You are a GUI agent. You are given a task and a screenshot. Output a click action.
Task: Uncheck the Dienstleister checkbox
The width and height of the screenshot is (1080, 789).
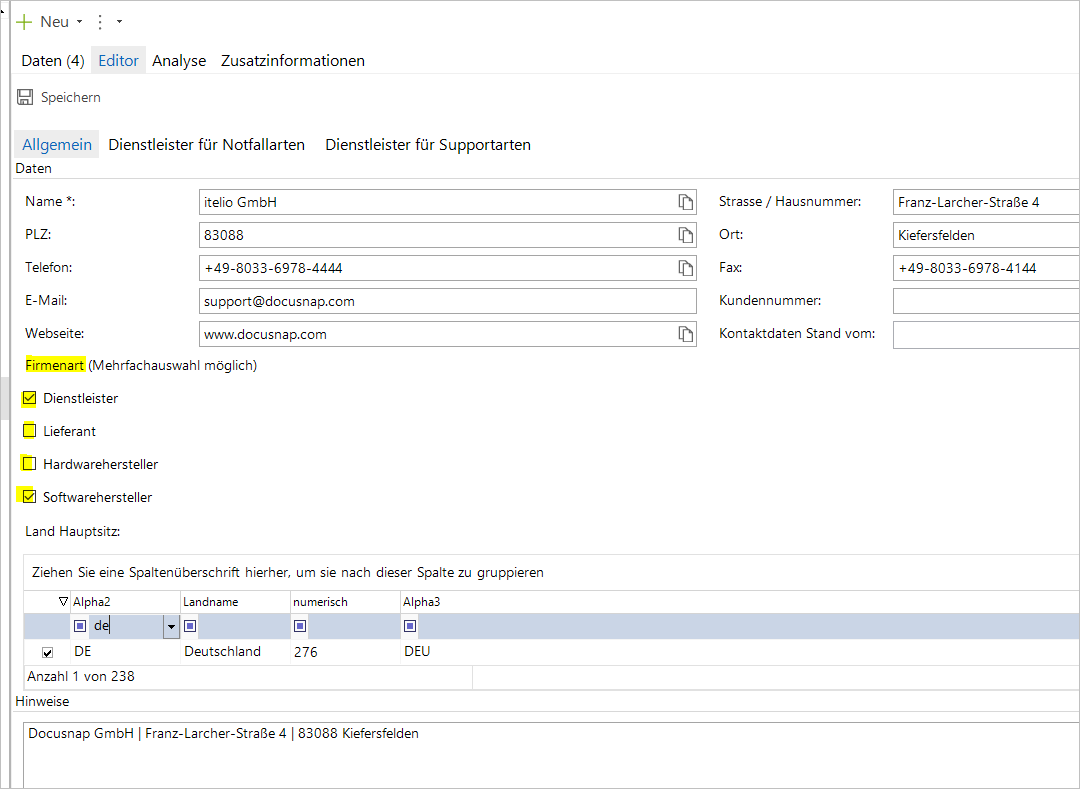[x=29, y=397]
